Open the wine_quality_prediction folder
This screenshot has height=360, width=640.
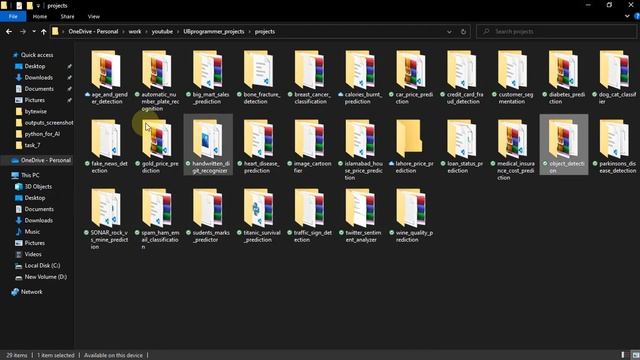pos(411,216)
